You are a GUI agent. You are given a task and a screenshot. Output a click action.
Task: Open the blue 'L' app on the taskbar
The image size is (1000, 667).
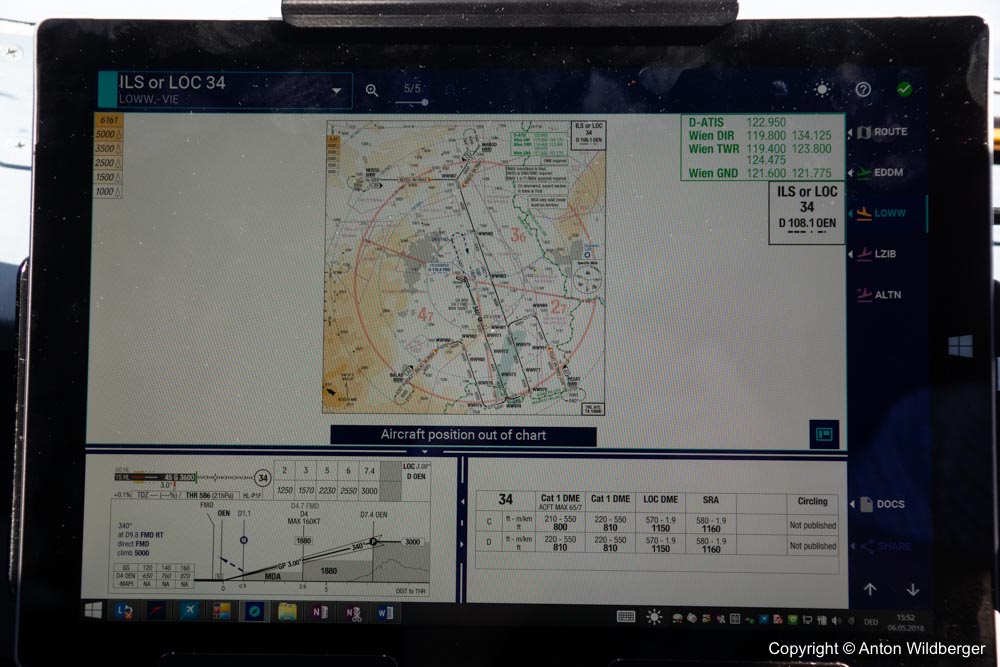pos(124,611)
